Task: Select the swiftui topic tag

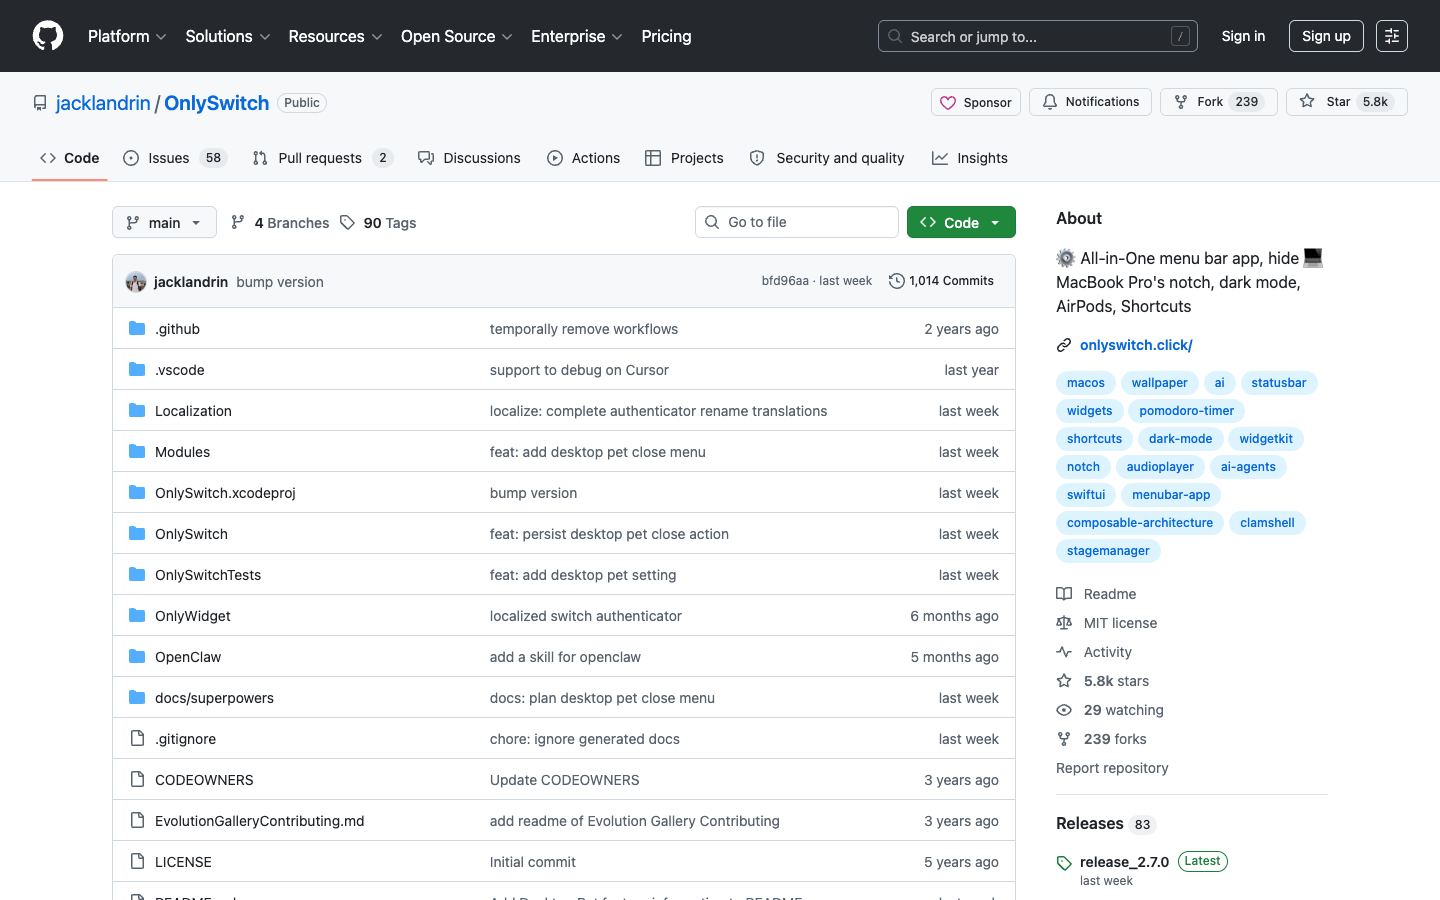Action: (x=1086, y=495)
